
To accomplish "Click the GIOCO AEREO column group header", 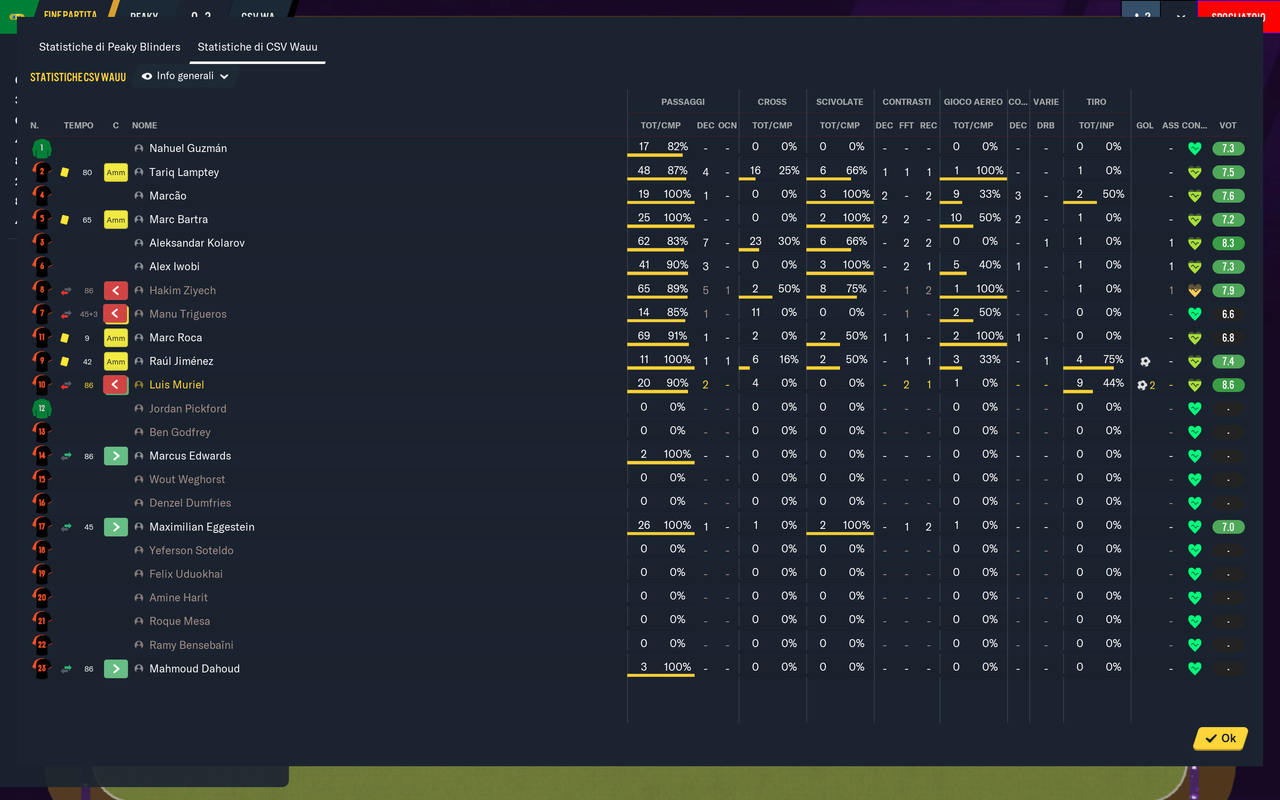I will pos(973,102).
